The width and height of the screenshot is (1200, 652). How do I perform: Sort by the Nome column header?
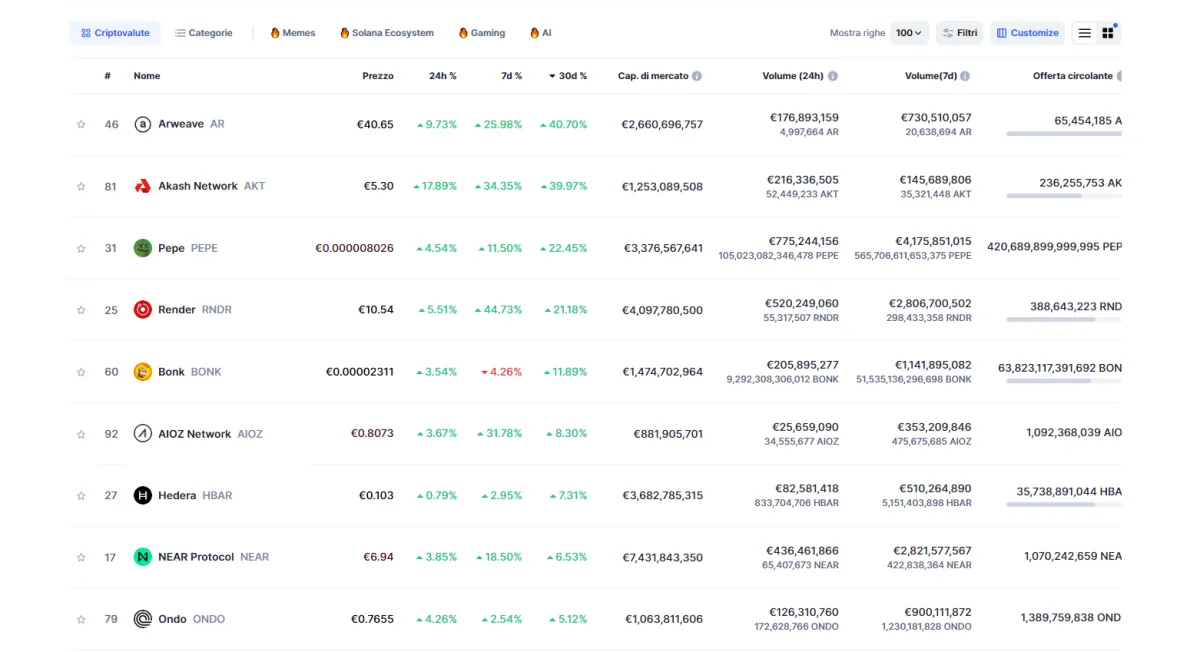(147, 76)
